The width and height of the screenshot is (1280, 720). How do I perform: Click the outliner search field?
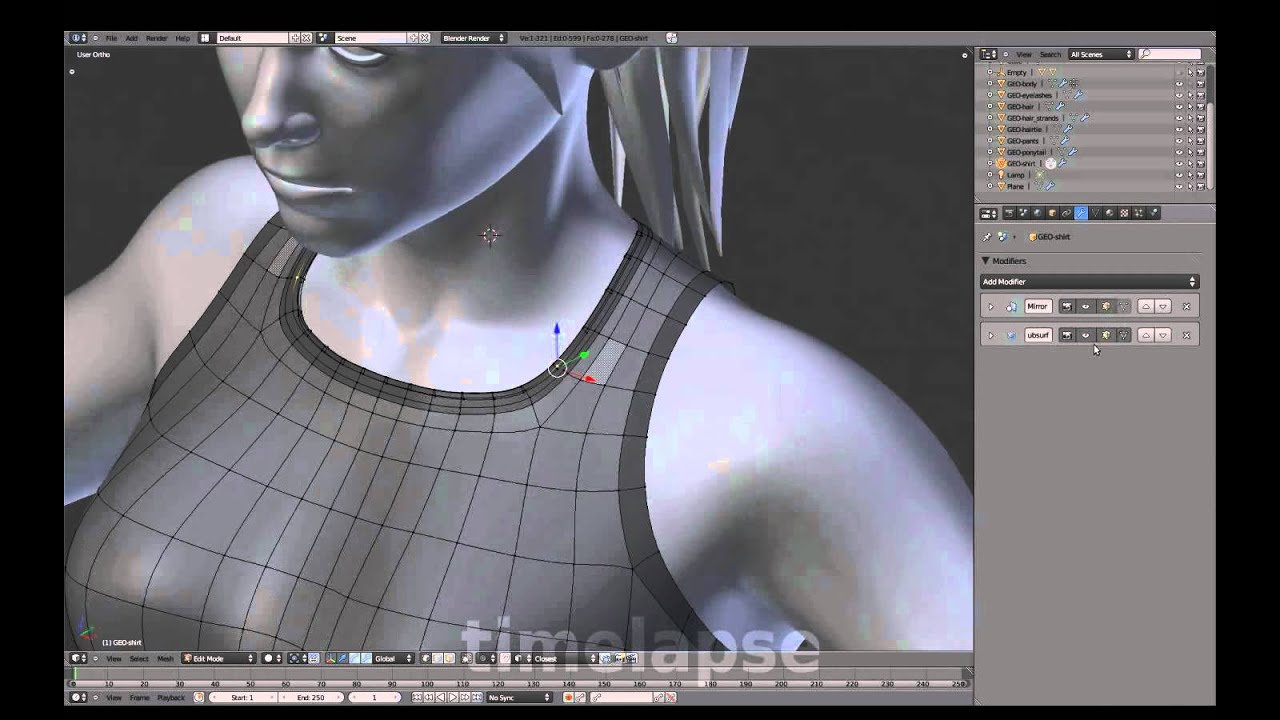pos(1171,54)
